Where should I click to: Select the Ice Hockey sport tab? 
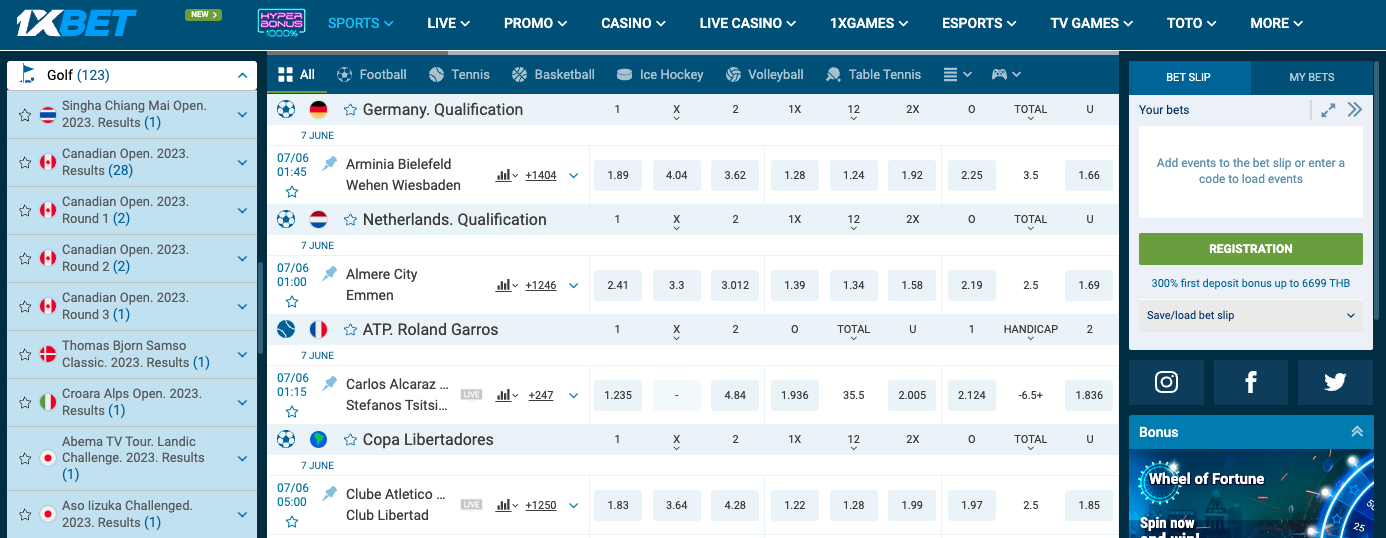point(660,74)
